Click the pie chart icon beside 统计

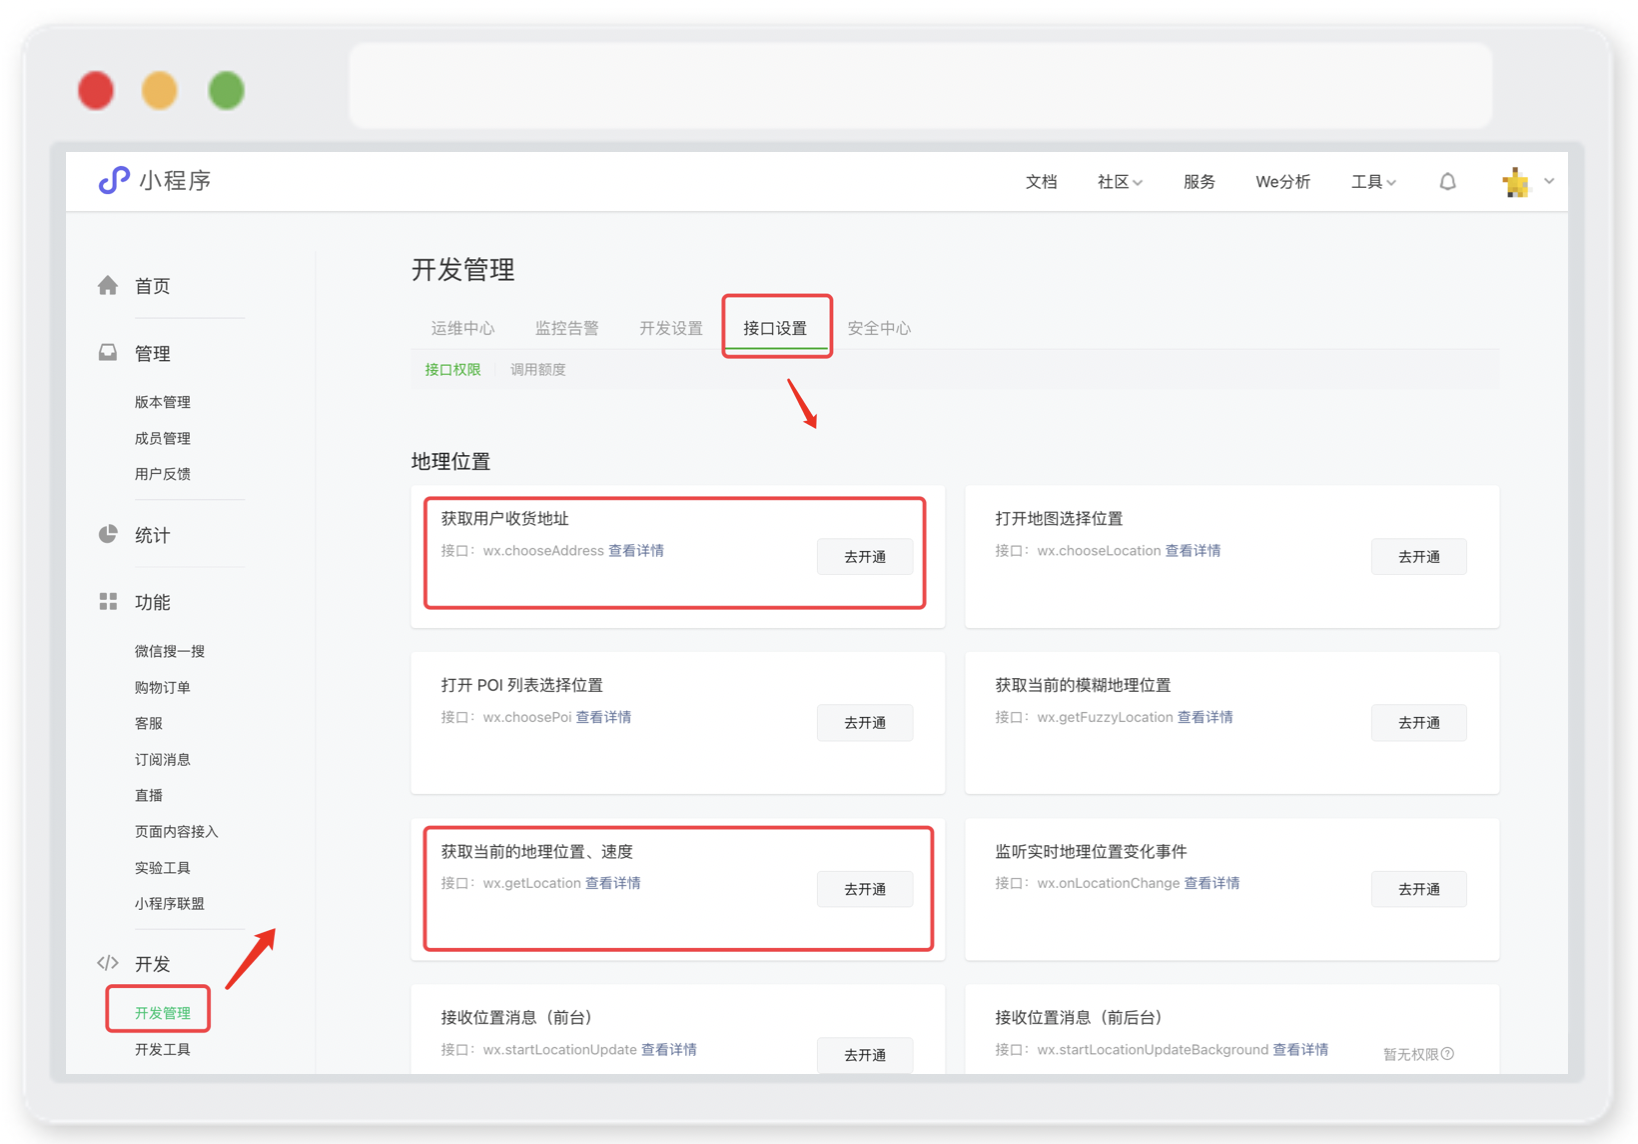pos(108,534)
